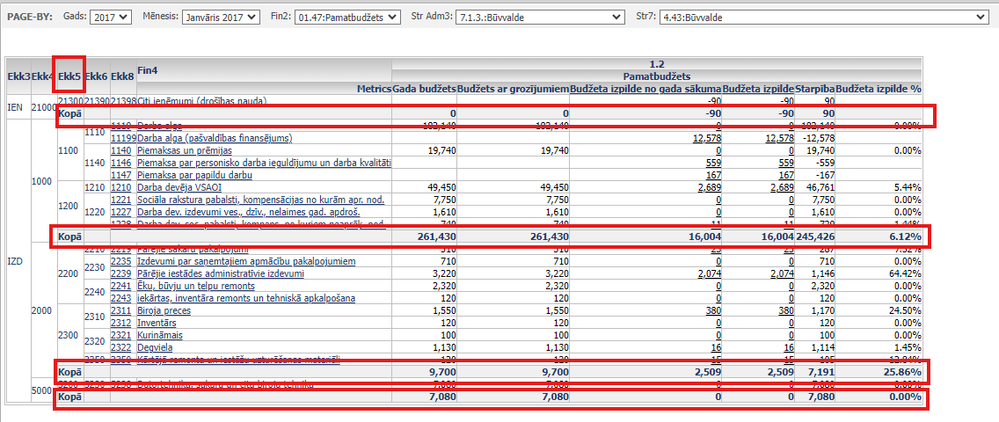Open Budžeta izpilde no gada sākuma header link
This screenshot has height=422, width=999.
coord(645,89)
